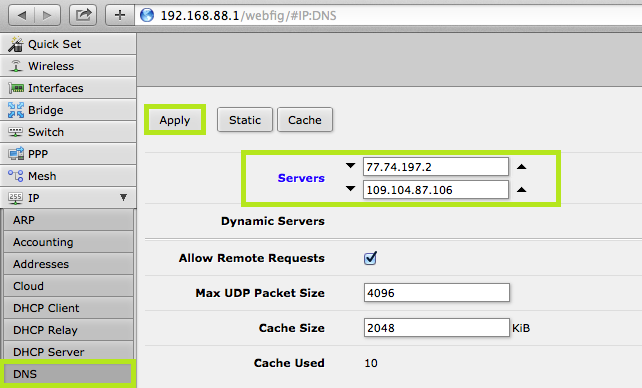Uncheck the Allow Remote Requests checkbox
The height and width of the screenshot is (388, 642).
tap(370, 258)
